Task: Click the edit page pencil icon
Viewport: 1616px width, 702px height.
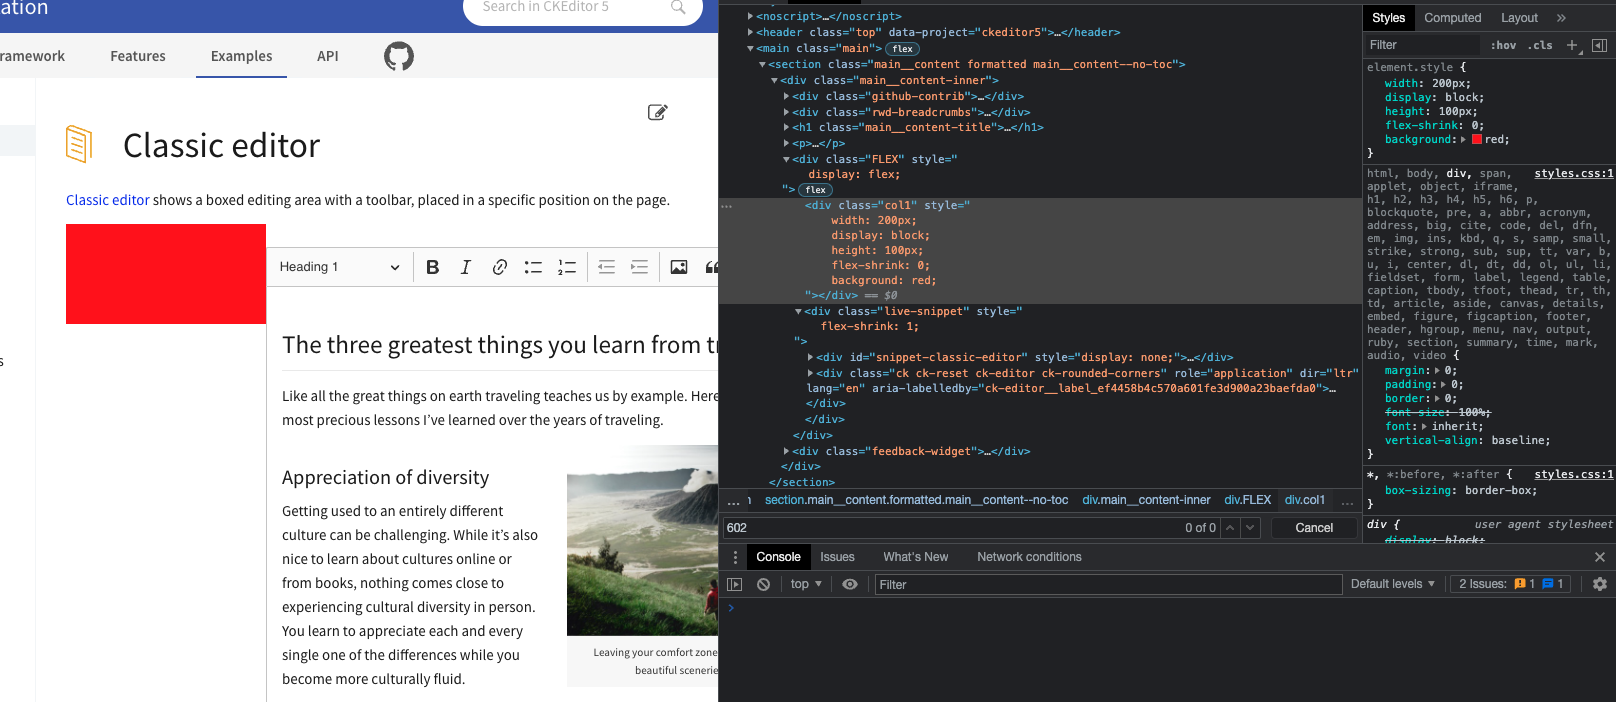Action: click(657, 112)
